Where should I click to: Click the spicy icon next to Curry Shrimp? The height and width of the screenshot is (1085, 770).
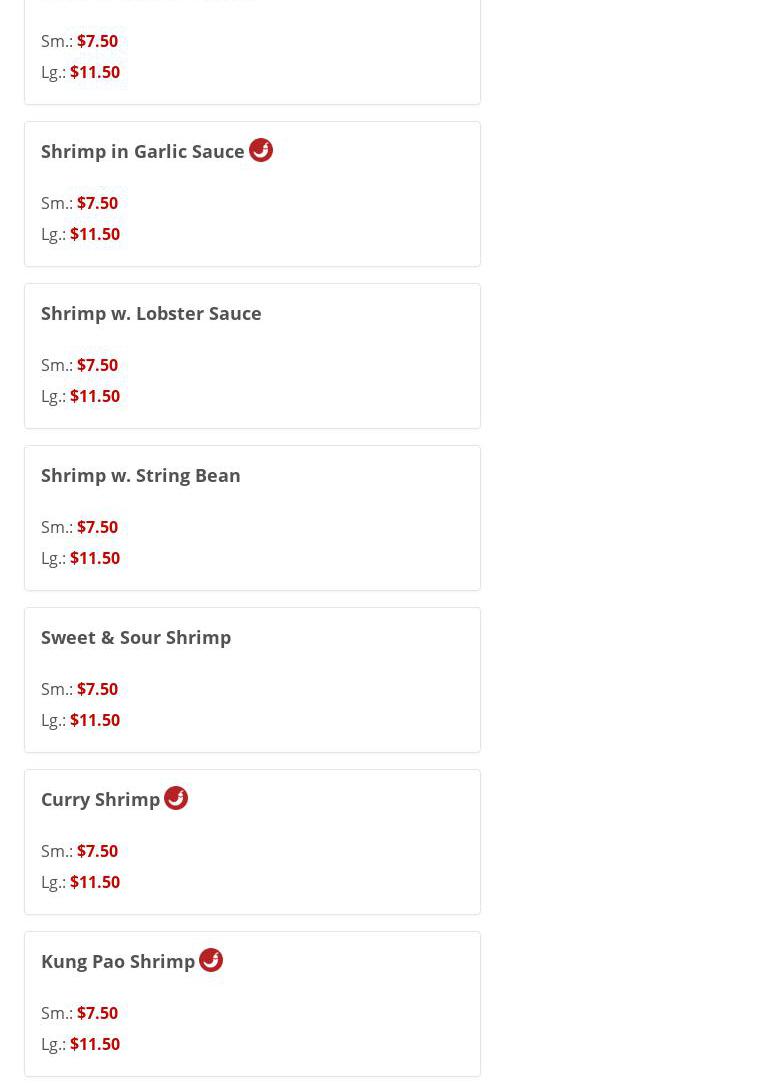coord(176,798)
